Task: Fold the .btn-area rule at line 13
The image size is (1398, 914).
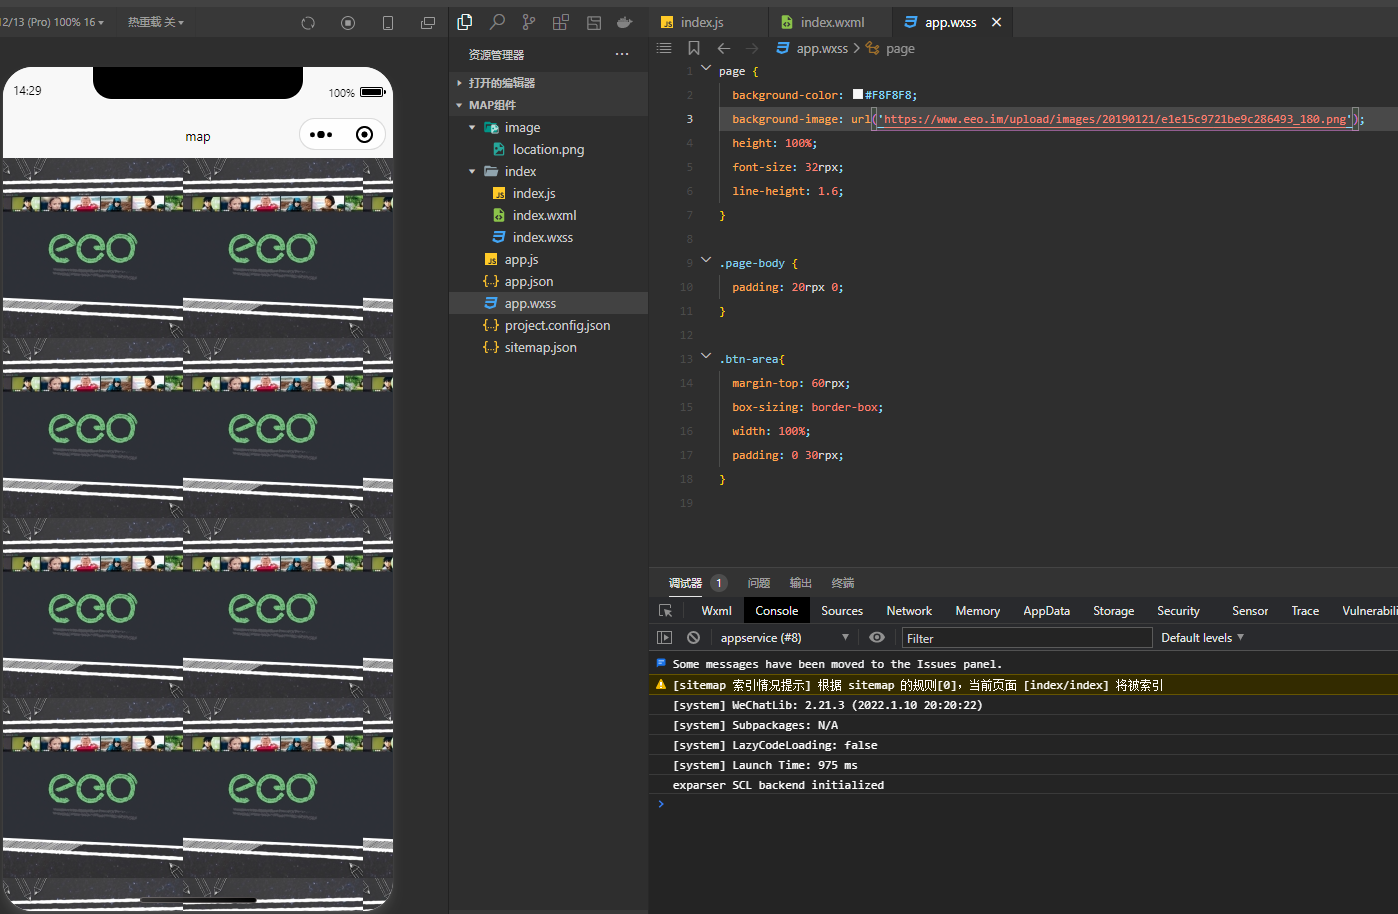Action: [x=706, y=358]
